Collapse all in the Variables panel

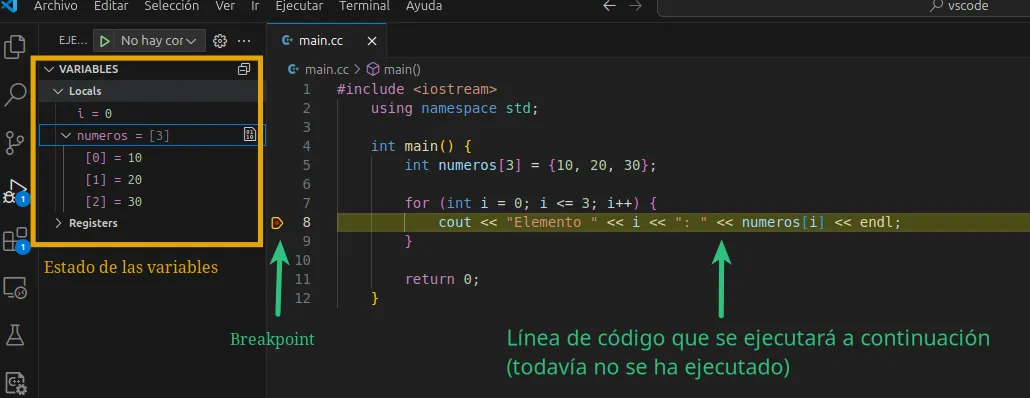(x=244, y=69)
